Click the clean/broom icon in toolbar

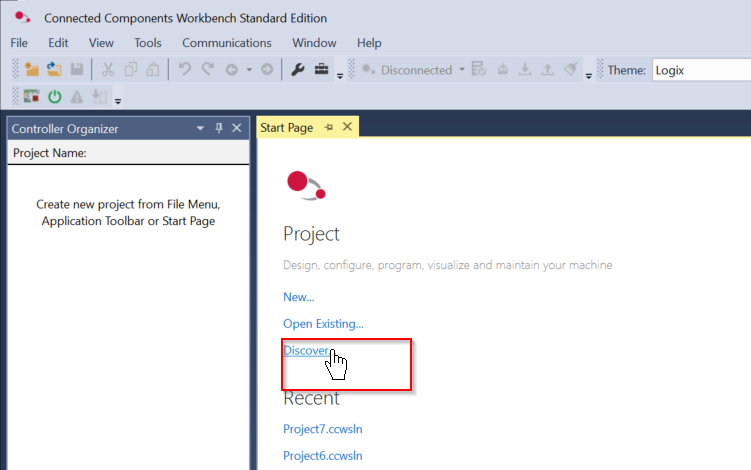pyautogui.click(x=570, y=69)
